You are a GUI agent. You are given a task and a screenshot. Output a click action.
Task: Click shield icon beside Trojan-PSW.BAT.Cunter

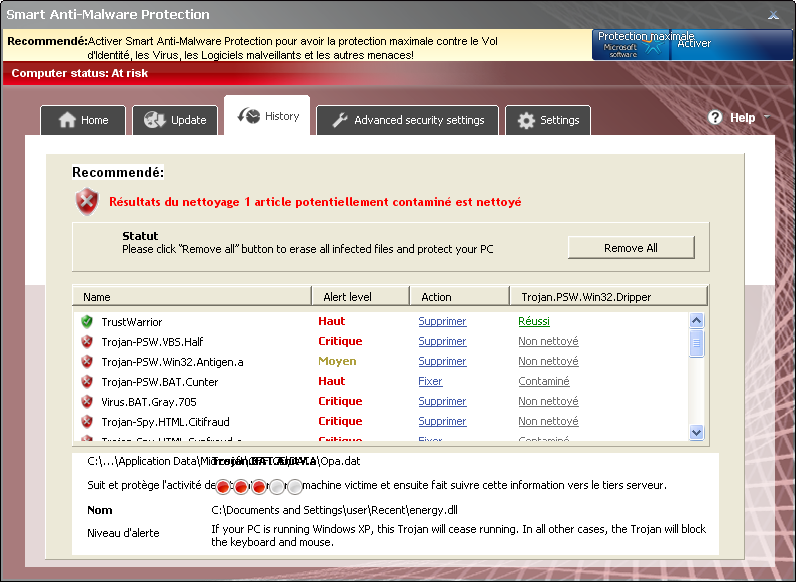(87, 381)
